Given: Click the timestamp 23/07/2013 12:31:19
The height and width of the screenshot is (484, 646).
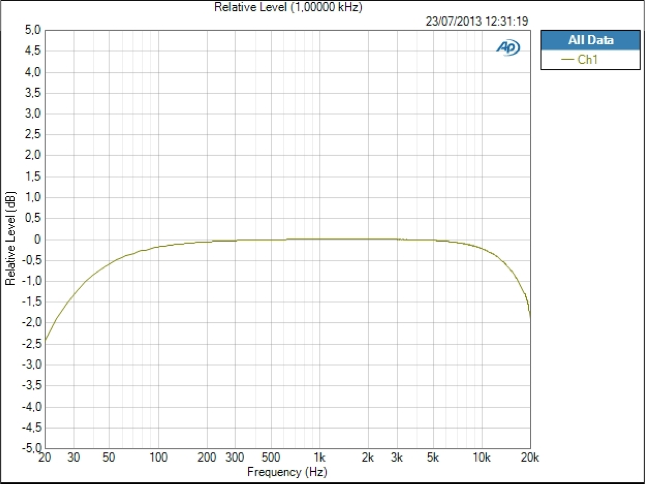Looking at the screenshot, I should click(477, 21).
